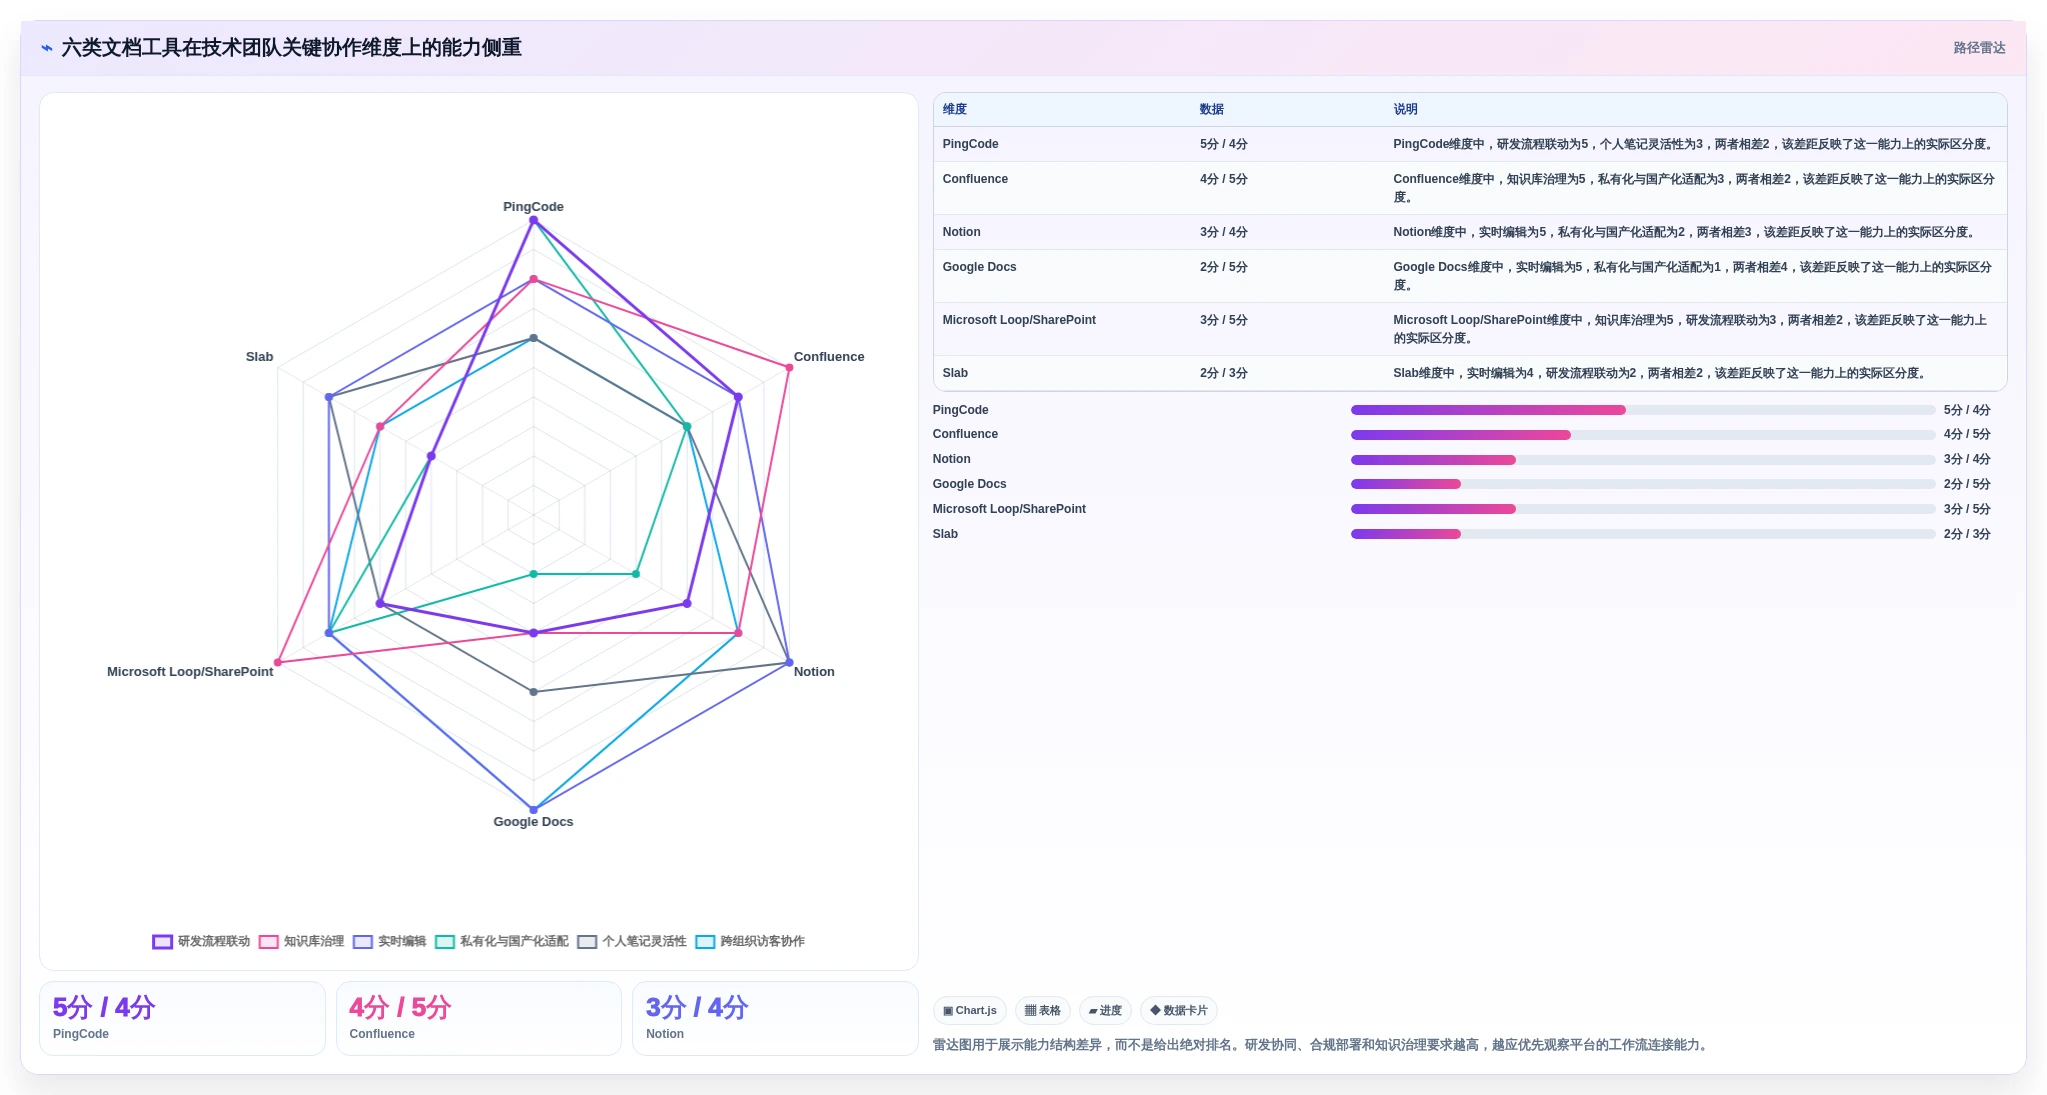Click the Google Docs progress bar

pos(1643,484)
